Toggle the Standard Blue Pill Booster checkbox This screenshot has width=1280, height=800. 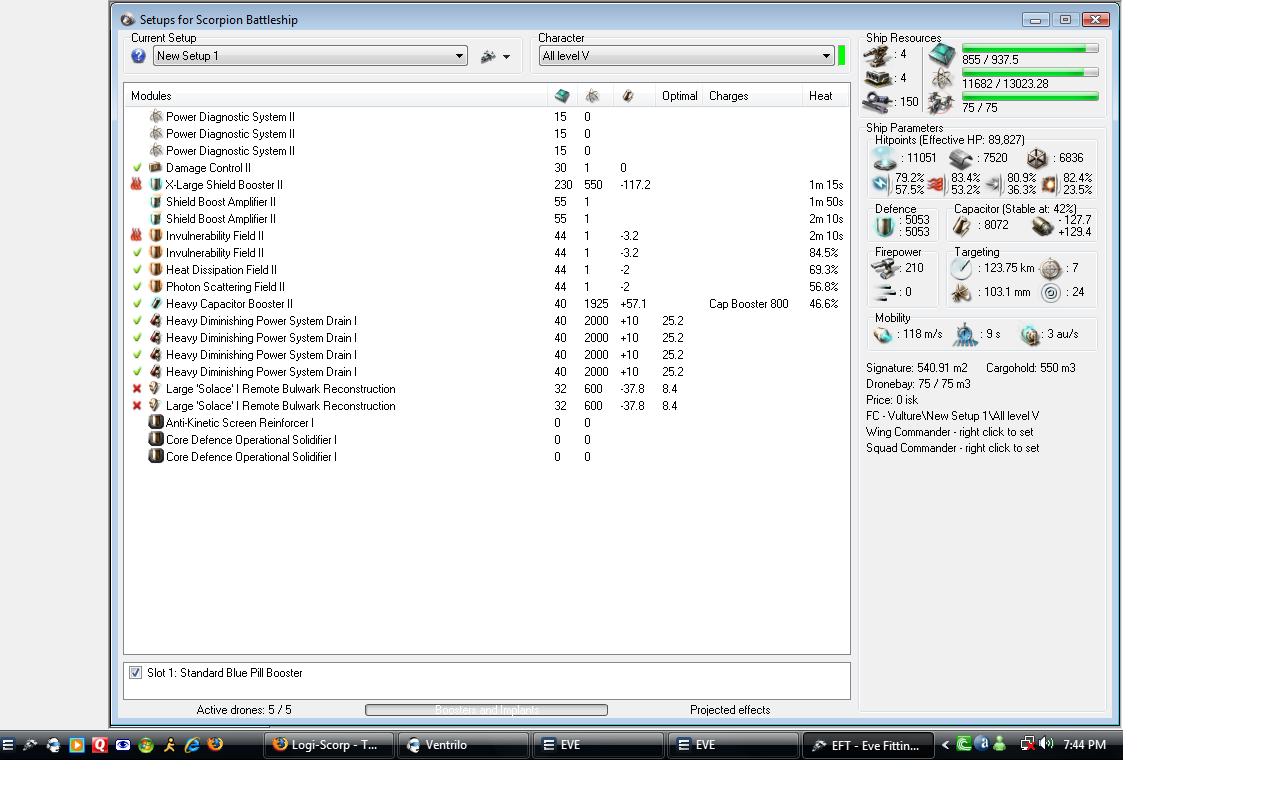pos(135,673)
